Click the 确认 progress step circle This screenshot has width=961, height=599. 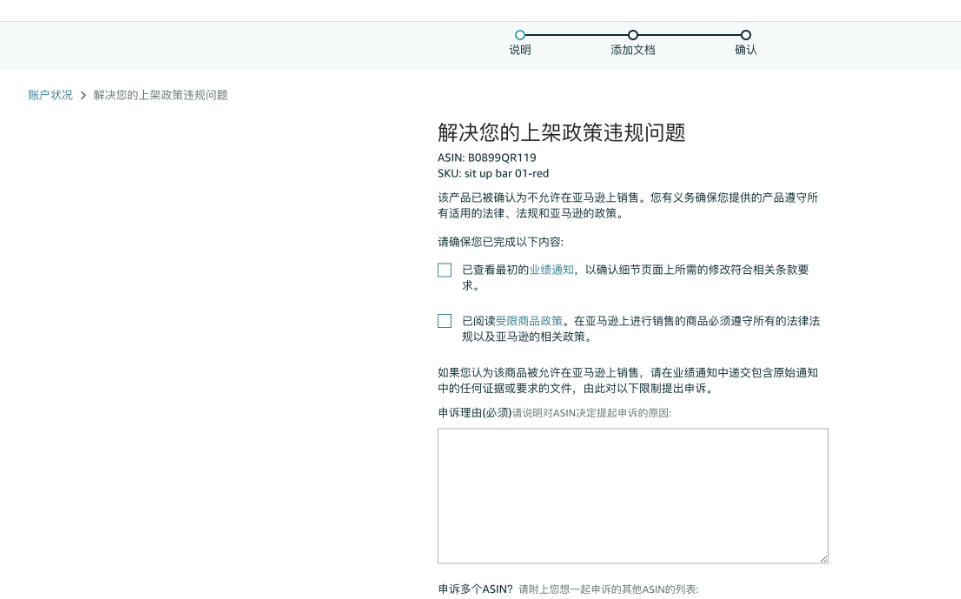point(745,37)
